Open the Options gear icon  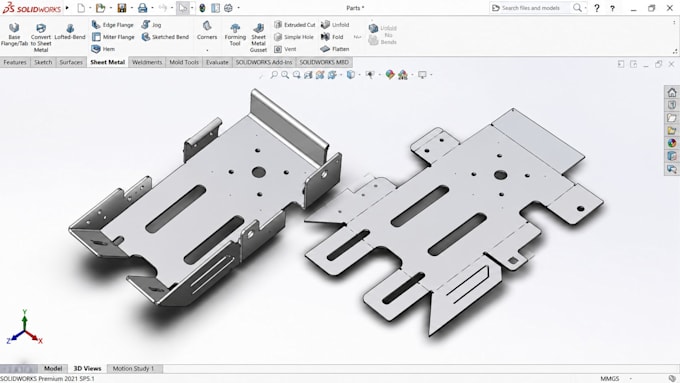(x=229, y=8)
